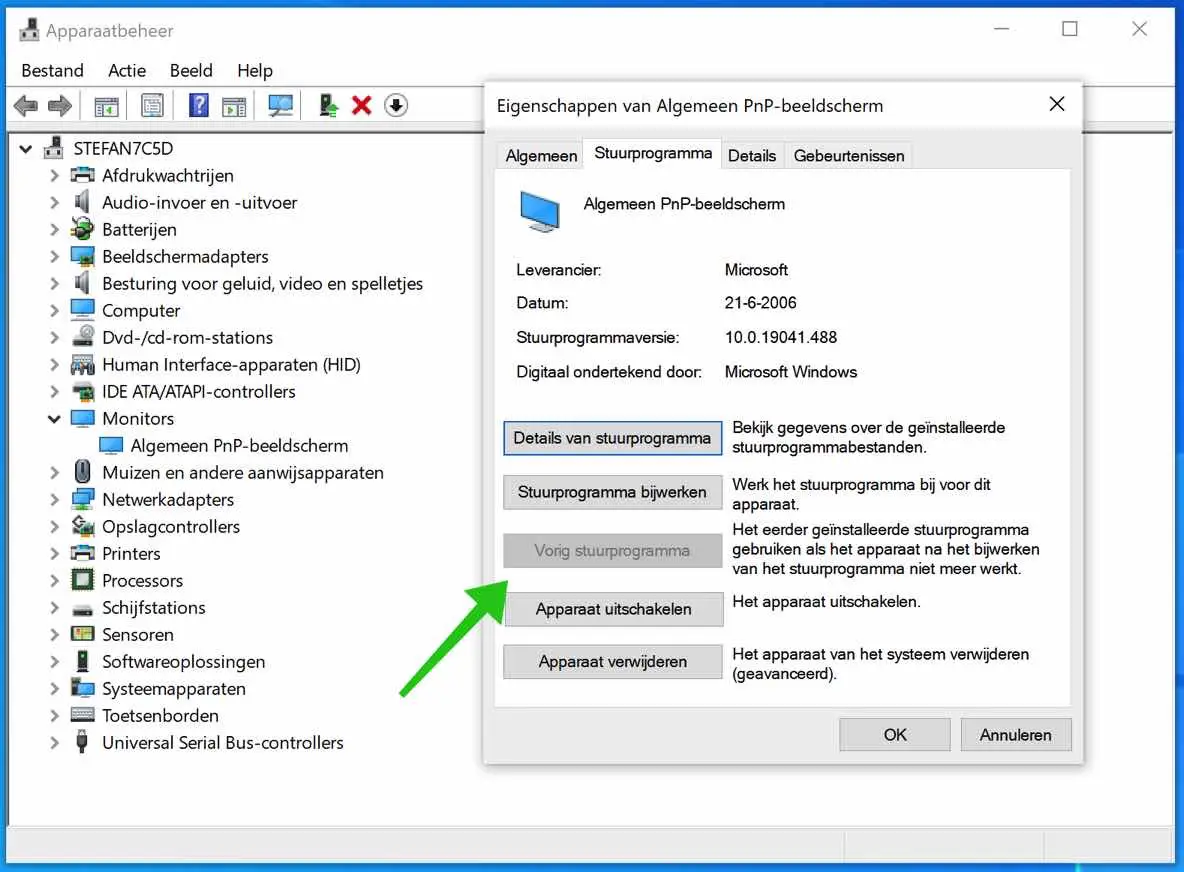This screenshot has height=872, width=1184.
Task: Open the Help menu
Action: 254,70
